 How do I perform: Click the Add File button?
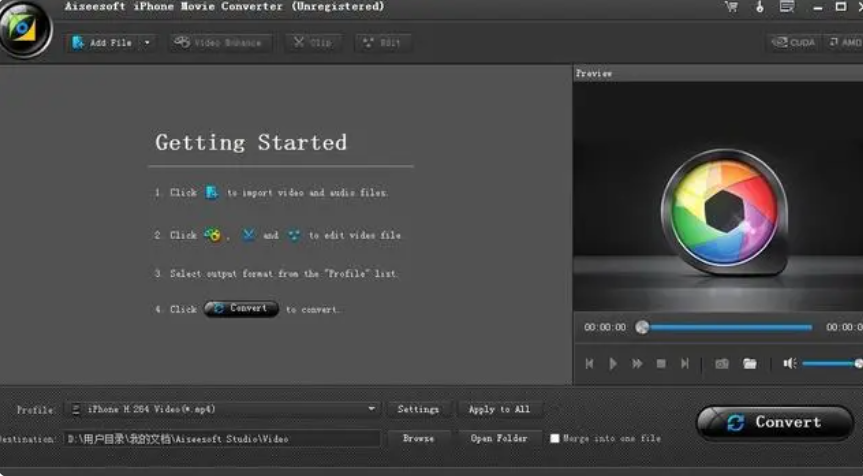pos(103,43)
